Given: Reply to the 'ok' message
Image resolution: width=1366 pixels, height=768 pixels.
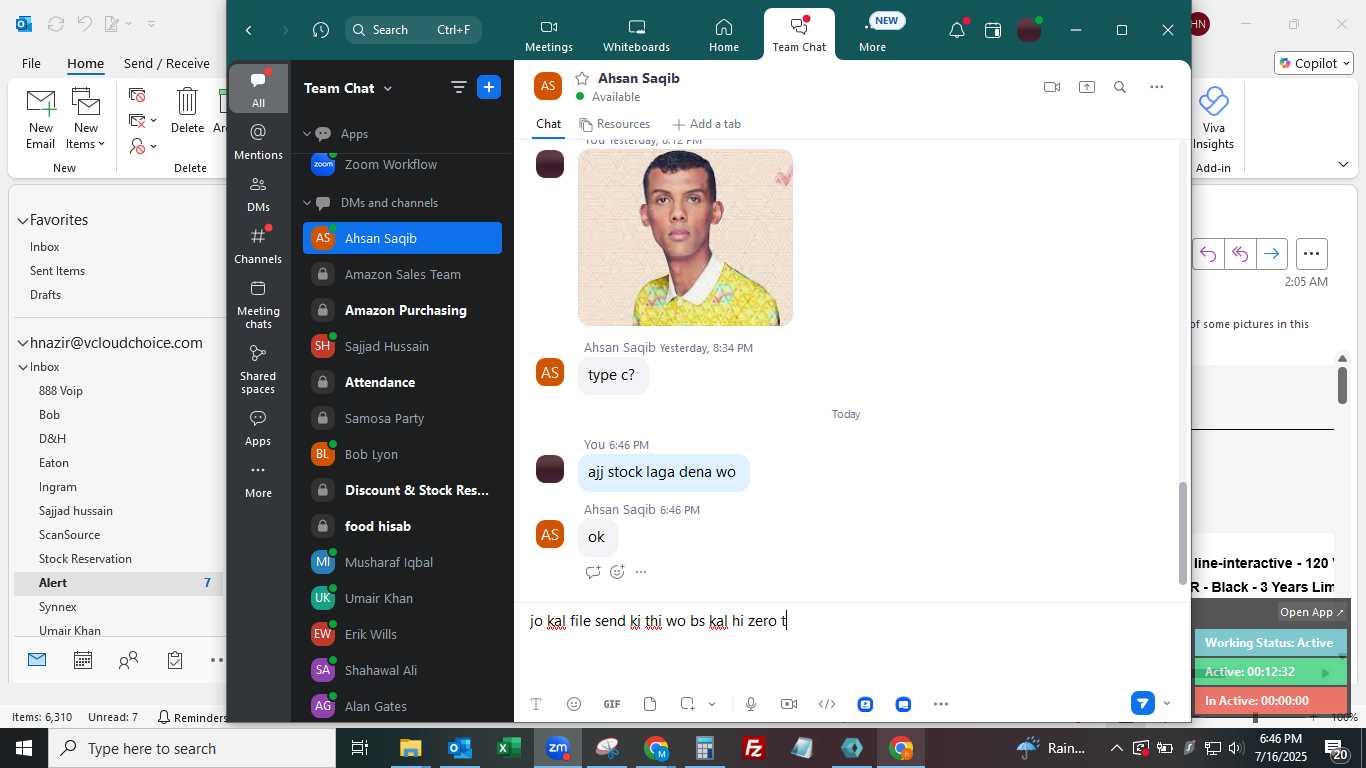Looking at the screenshot, I should pos(593,572).
